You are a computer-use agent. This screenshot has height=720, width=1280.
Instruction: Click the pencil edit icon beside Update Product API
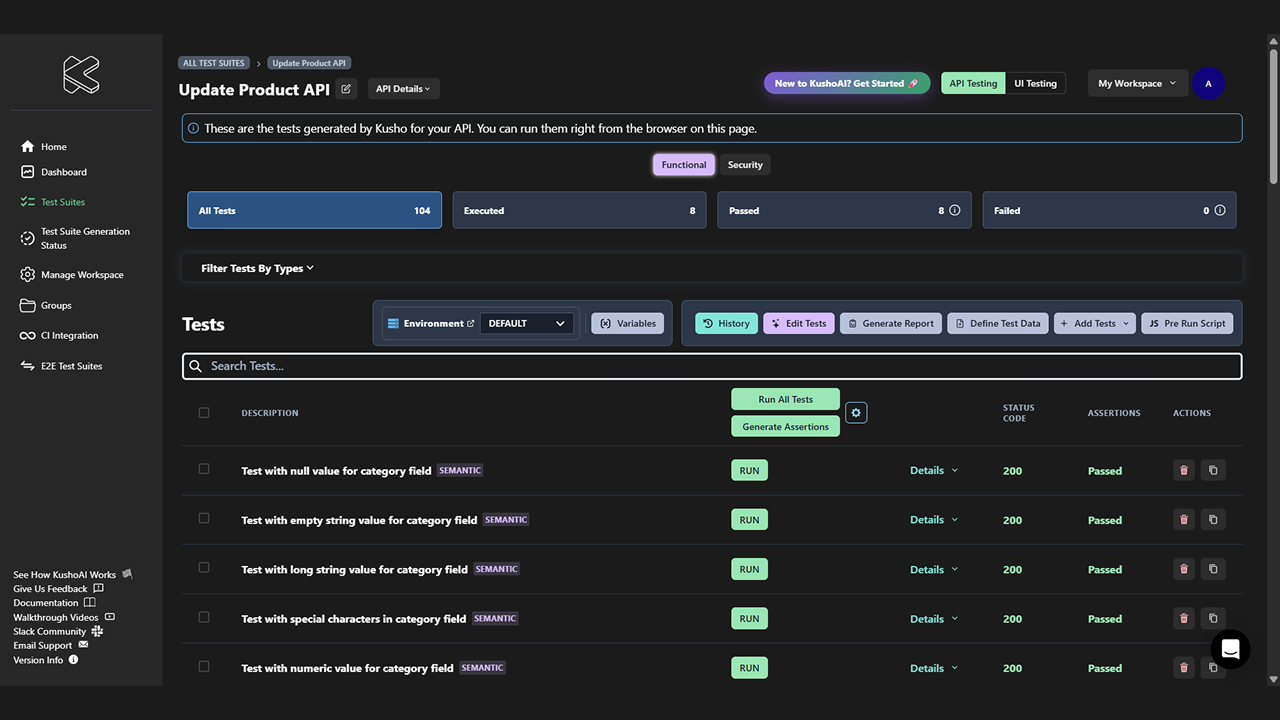pyautogui.click(x=346, y=89)
